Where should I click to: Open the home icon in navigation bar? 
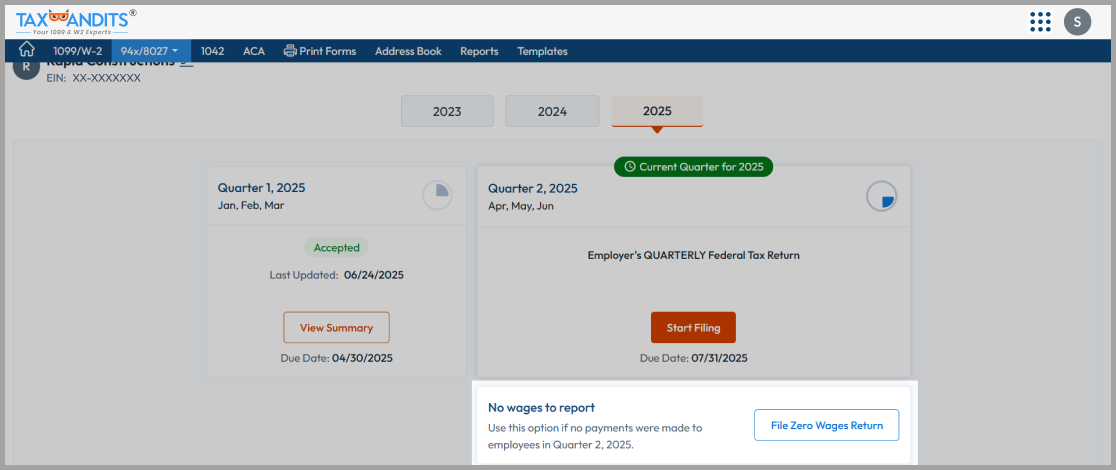click(26, 51)
